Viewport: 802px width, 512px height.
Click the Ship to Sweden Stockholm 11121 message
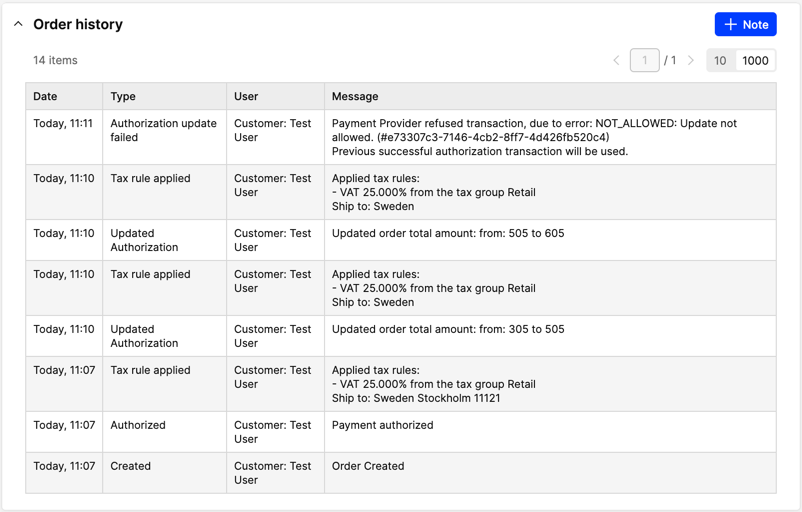point(416,398)
